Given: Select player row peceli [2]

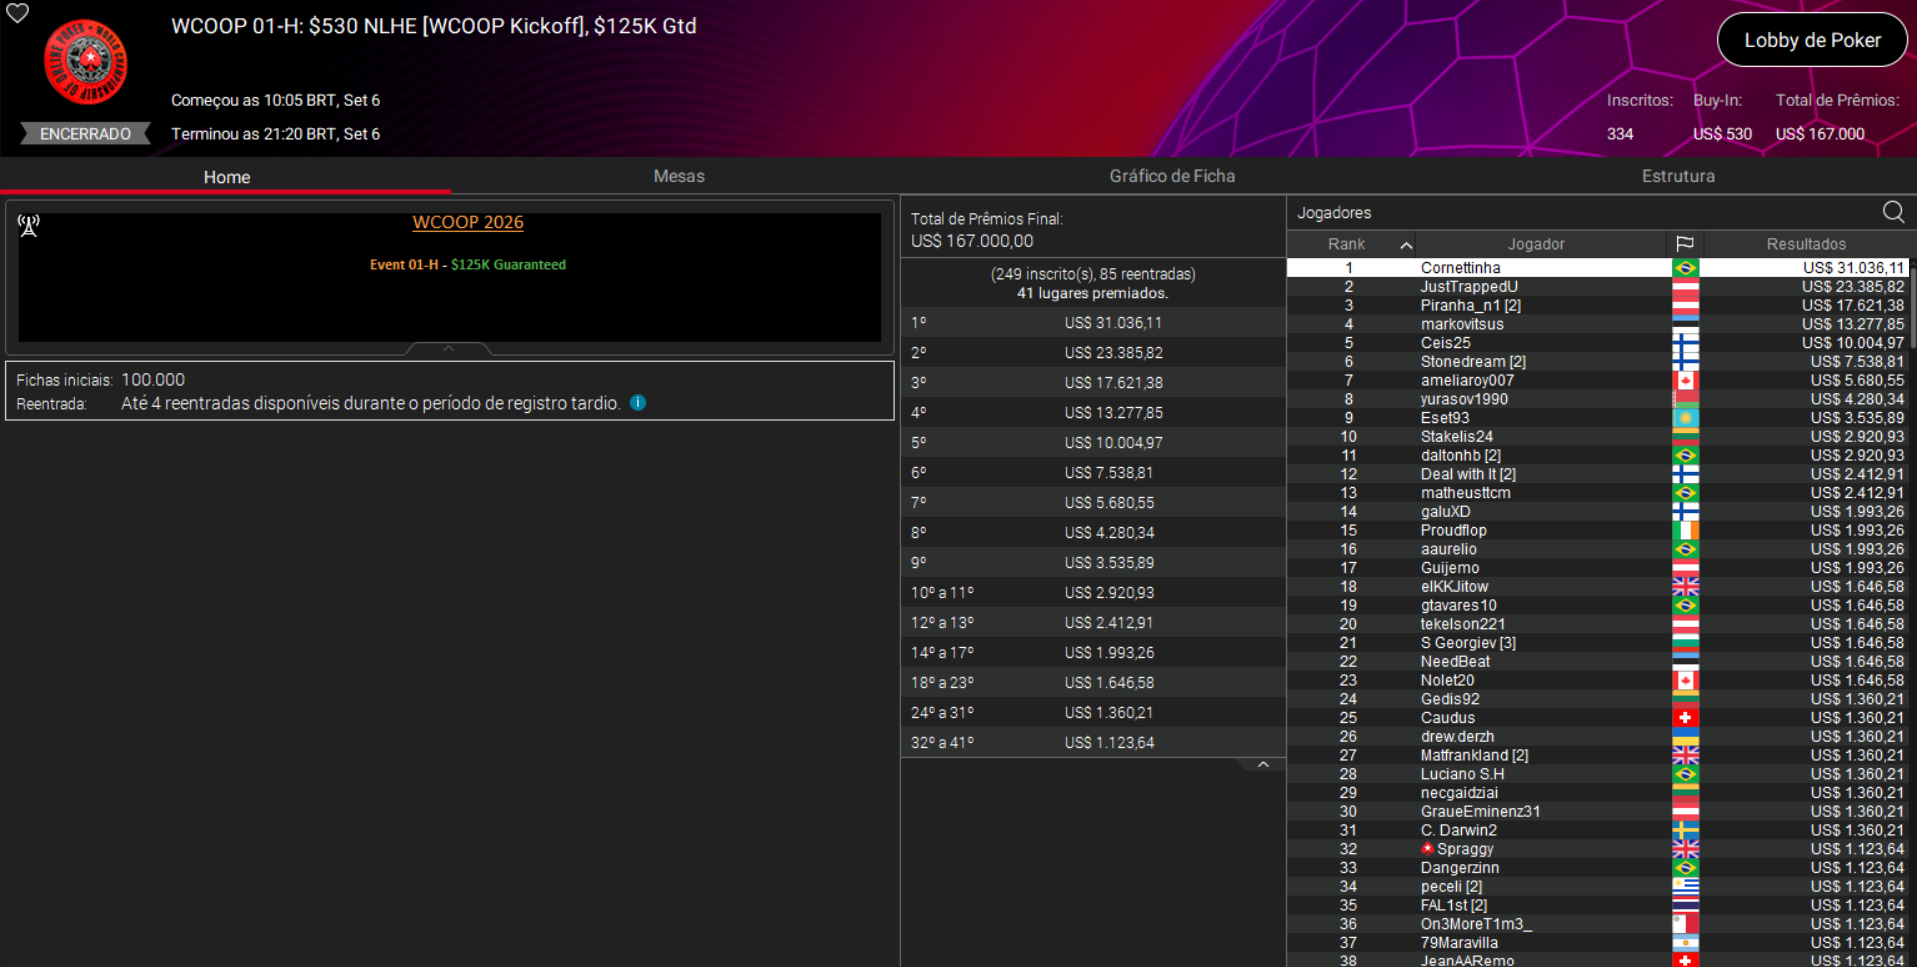Looking at the screenshot, I should pyautogui.click(x=1598, y=887).
